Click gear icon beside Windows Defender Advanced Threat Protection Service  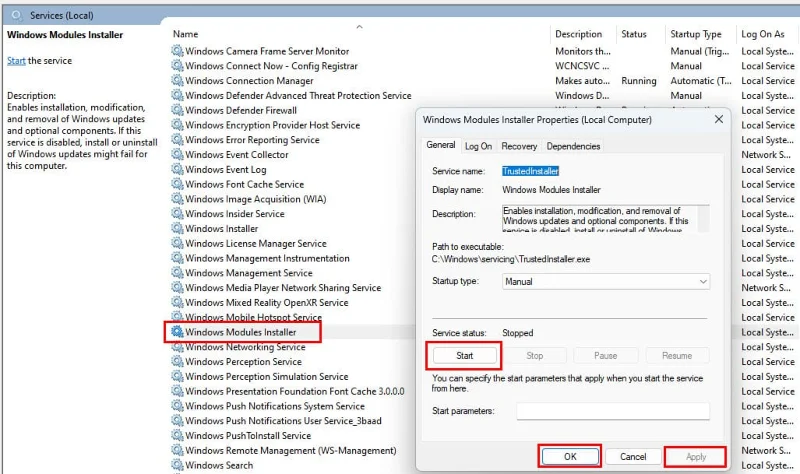[x=177, y=95]
